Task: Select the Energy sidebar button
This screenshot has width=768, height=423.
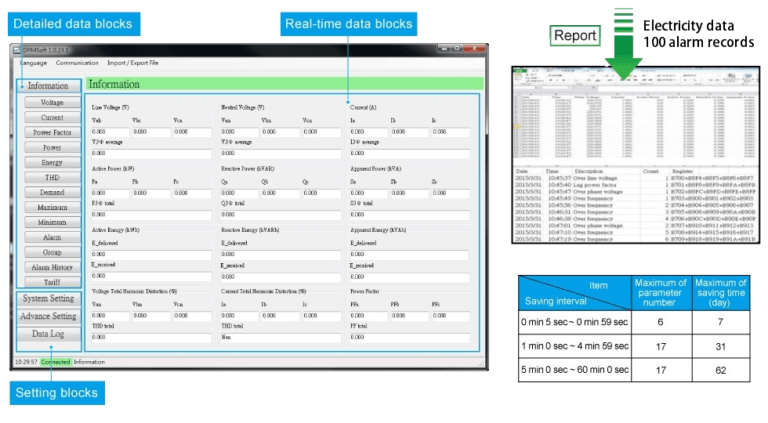Action: [x=52, y=163]
